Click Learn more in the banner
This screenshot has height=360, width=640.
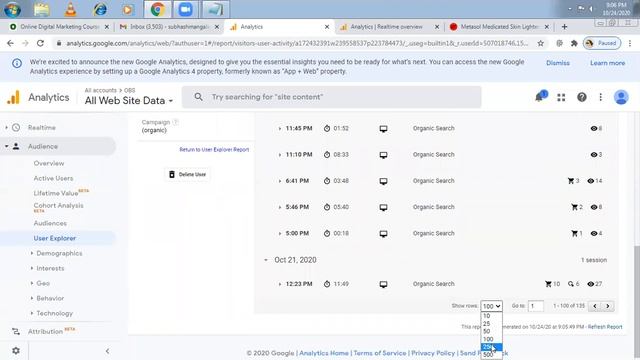coord(607,63)
